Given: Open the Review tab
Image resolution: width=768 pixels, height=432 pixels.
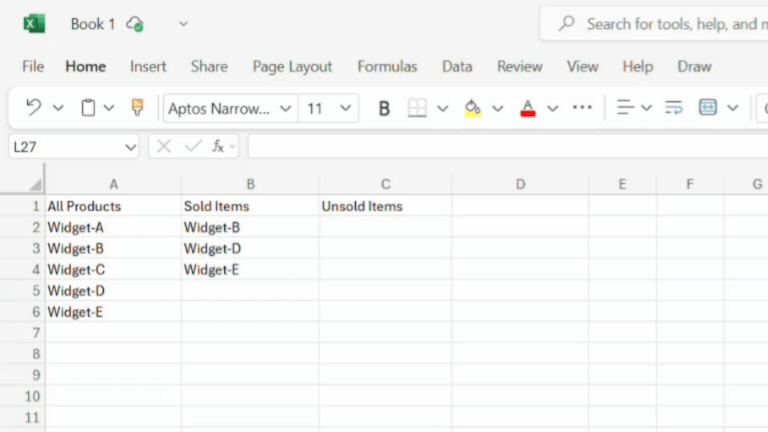Looking at the screenshot, I should (x=520, y=66).
